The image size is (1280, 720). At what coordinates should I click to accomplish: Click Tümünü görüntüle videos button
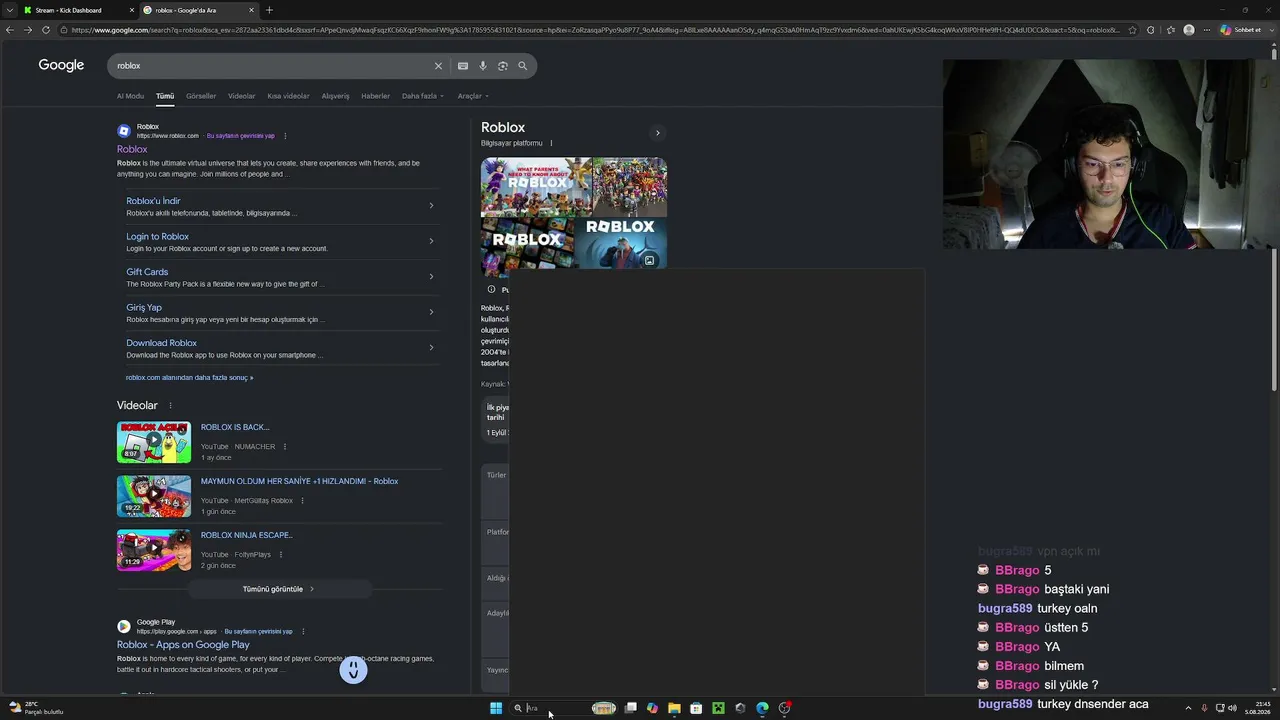pyautogui.click(x=279, y=589)
